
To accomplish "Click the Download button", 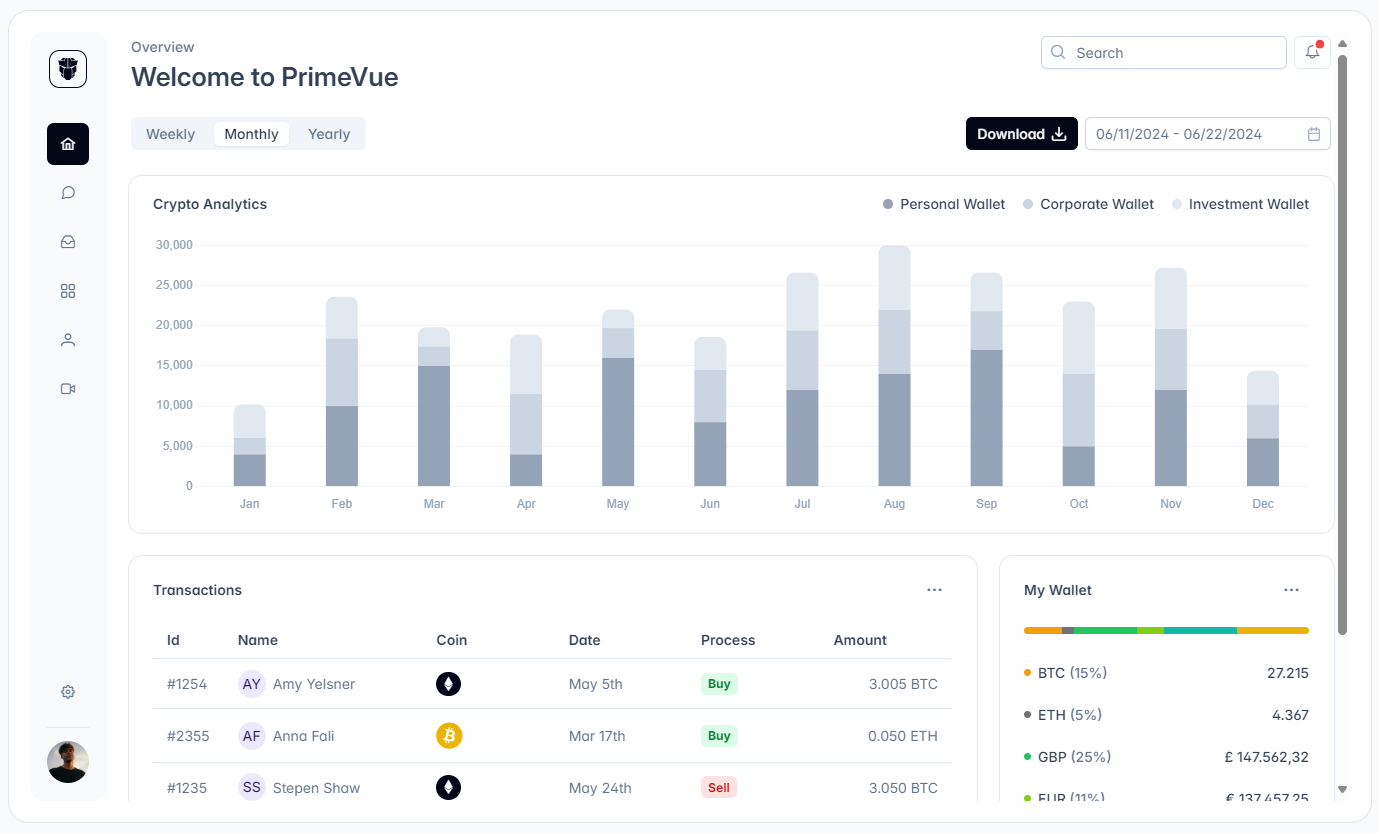I will [1021, 134].
